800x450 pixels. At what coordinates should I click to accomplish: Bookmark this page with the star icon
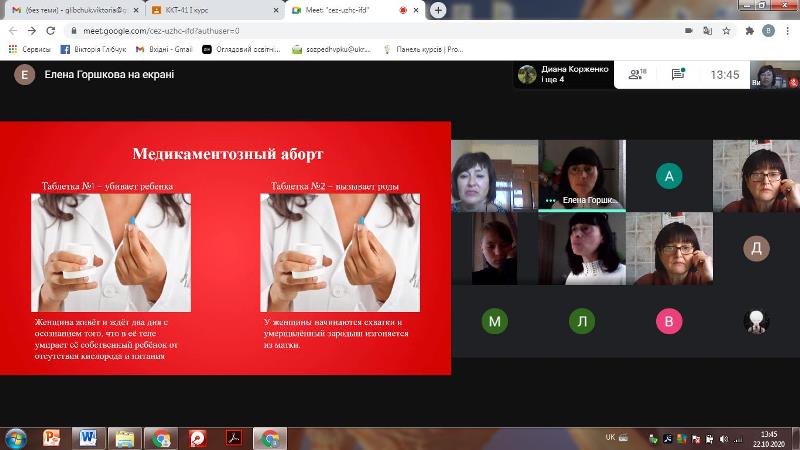(x=727, y=31)
